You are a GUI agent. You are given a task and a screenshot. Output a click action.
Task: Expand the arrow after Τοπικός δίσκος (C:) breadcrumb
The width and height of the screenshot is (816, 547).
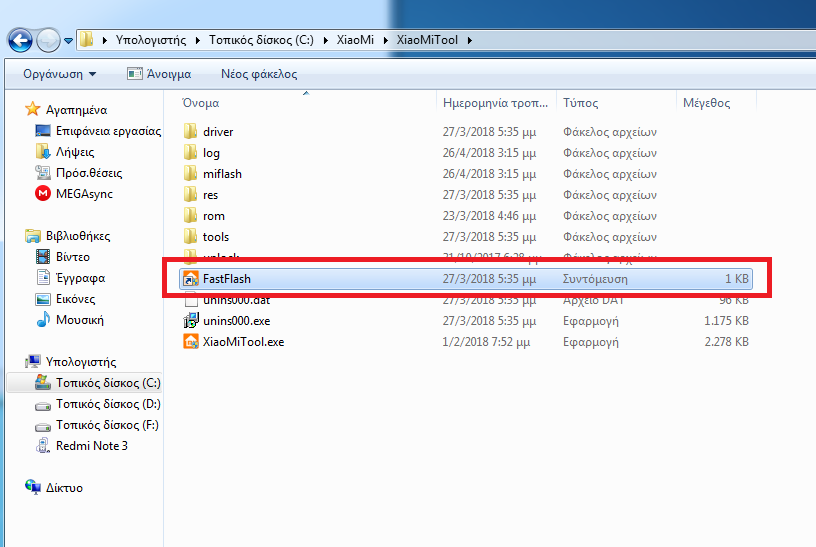pos(325,40)
